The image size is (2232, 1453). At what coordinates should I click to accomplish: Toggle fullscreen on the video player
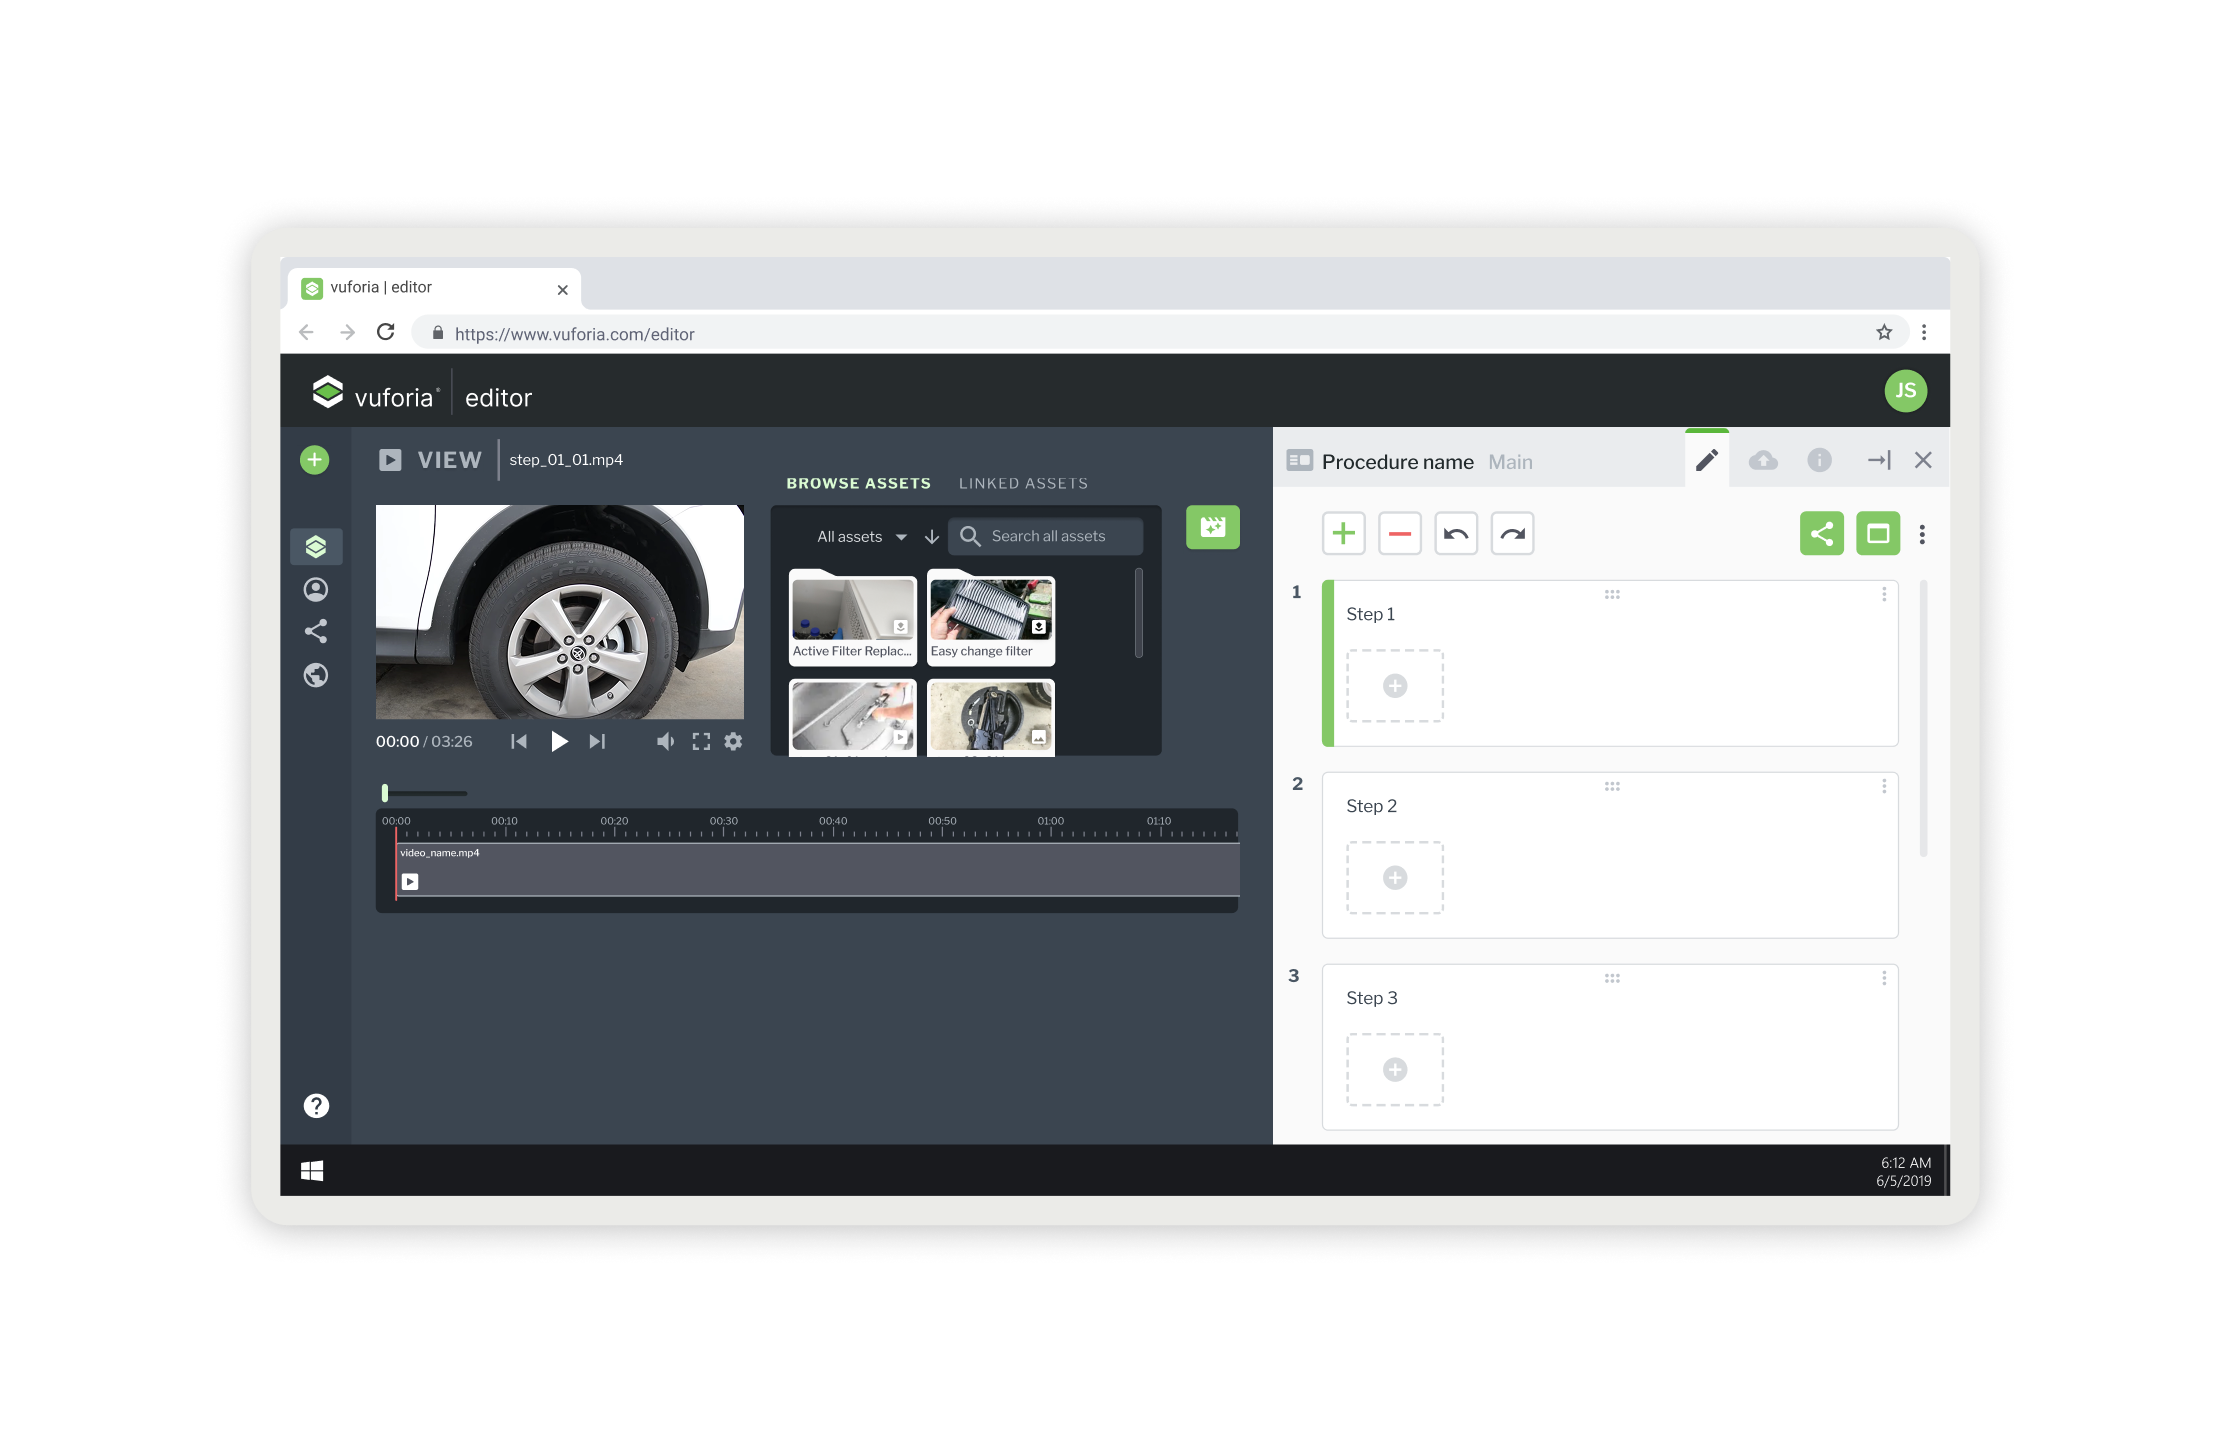(x=701, y=742)
